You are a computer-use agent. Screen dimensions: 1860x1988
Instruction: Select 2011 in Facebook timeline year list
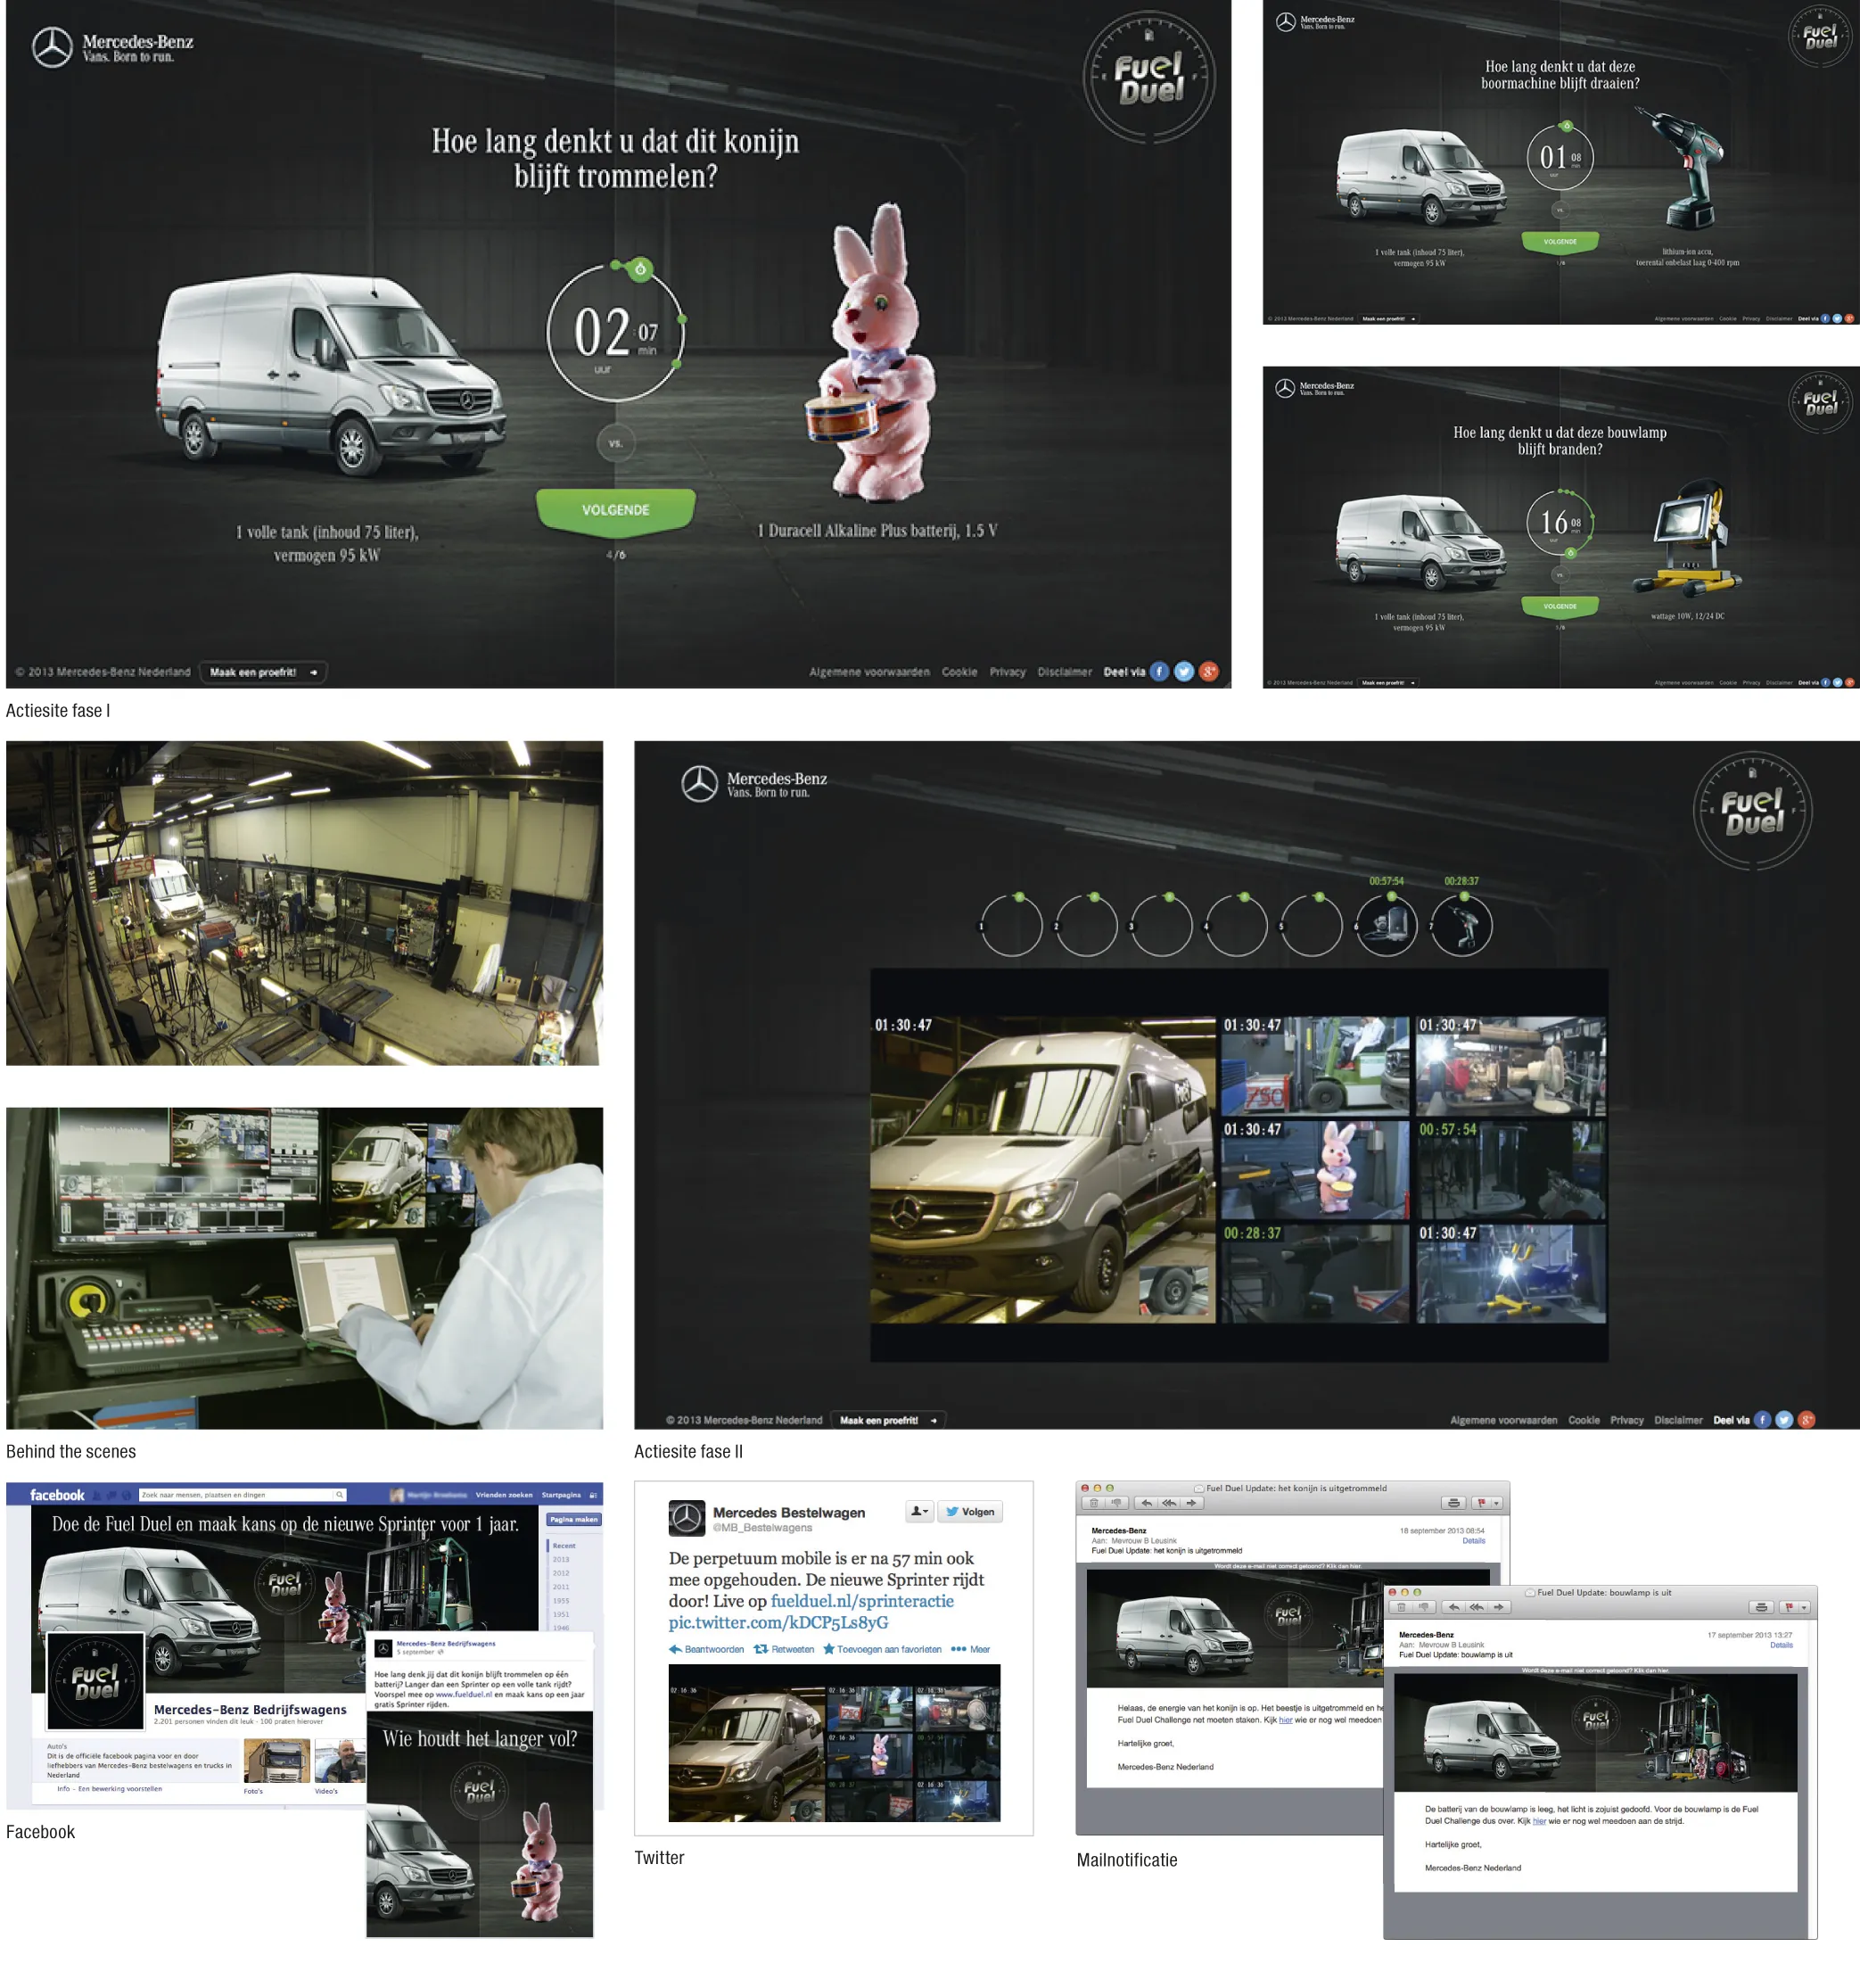click(x=561, y=1587)
